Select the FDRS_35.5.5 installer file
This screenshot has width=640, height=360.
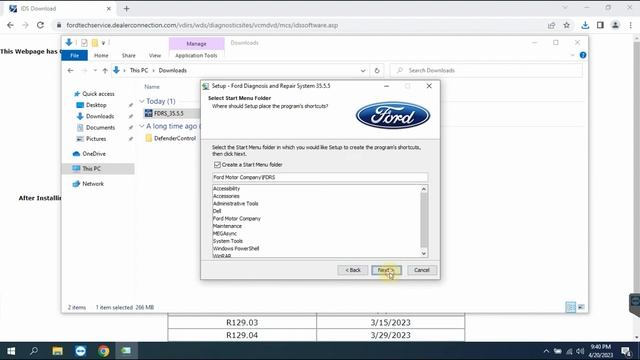click(169, 113)
